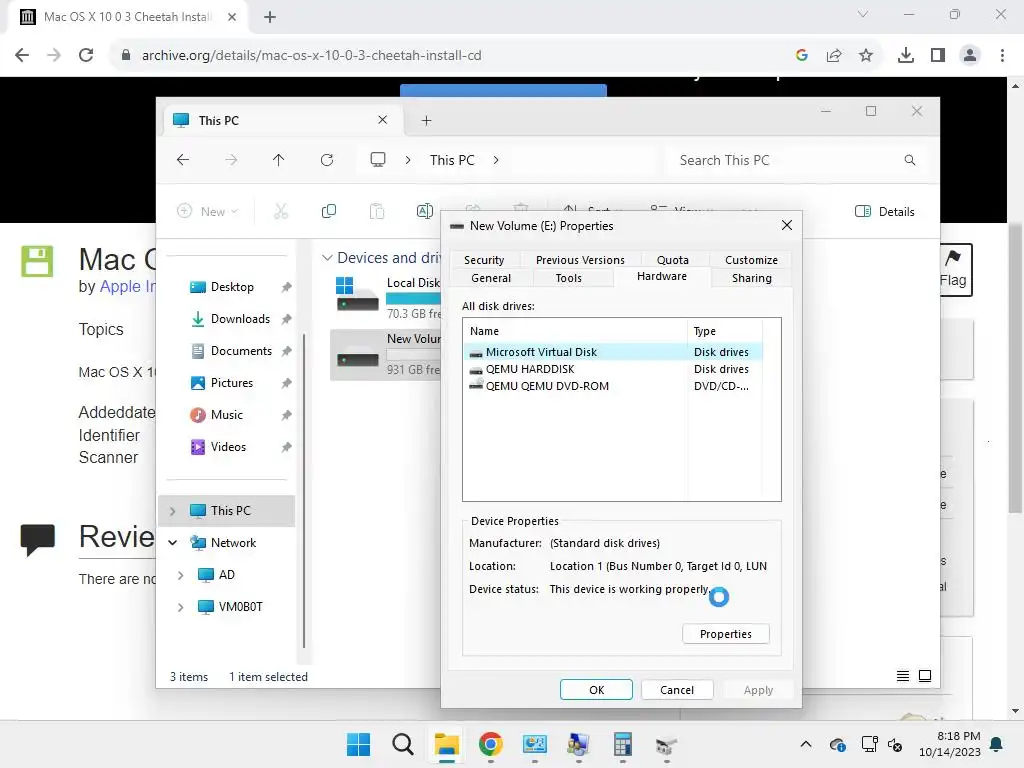Screen dimensions: 1024x768
Task: Open Music in navigation pane
Action: 226,415
